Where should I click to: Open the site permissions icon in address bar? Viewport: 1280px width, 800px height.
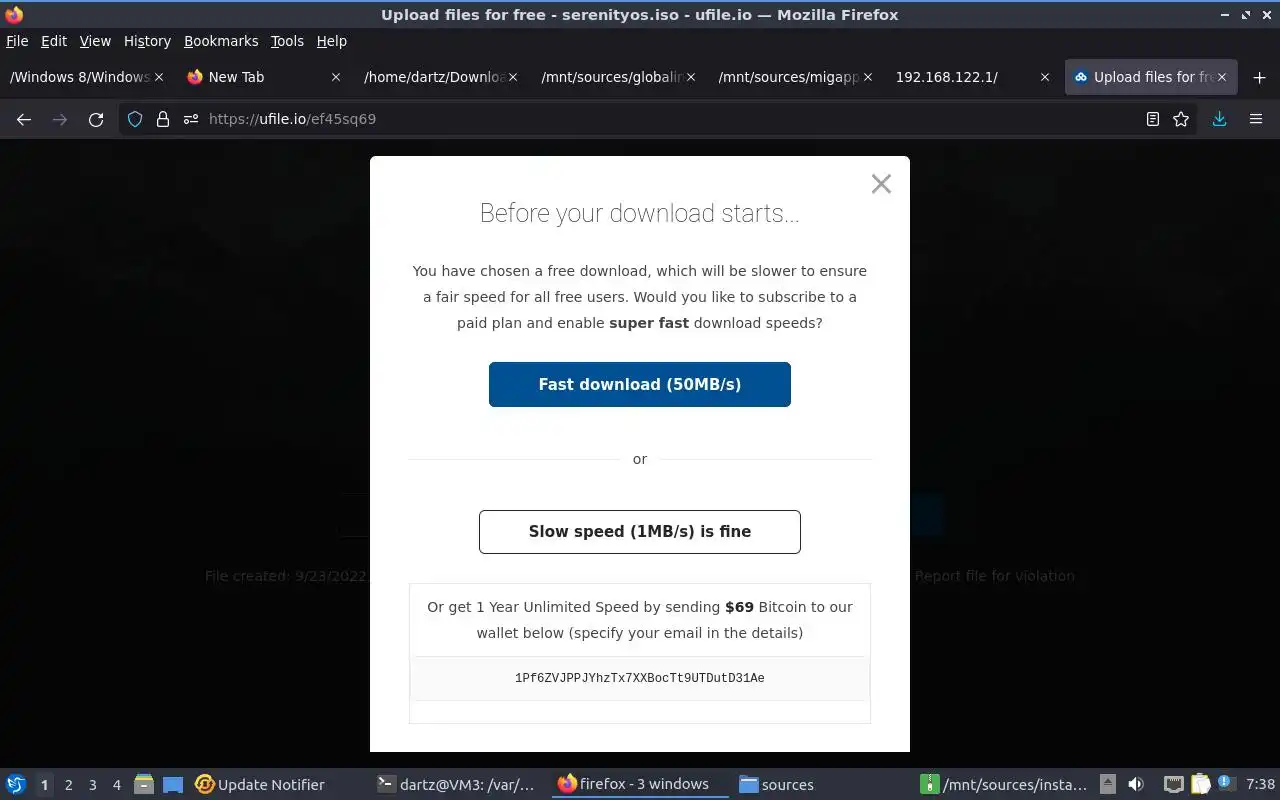coord(191,119)
